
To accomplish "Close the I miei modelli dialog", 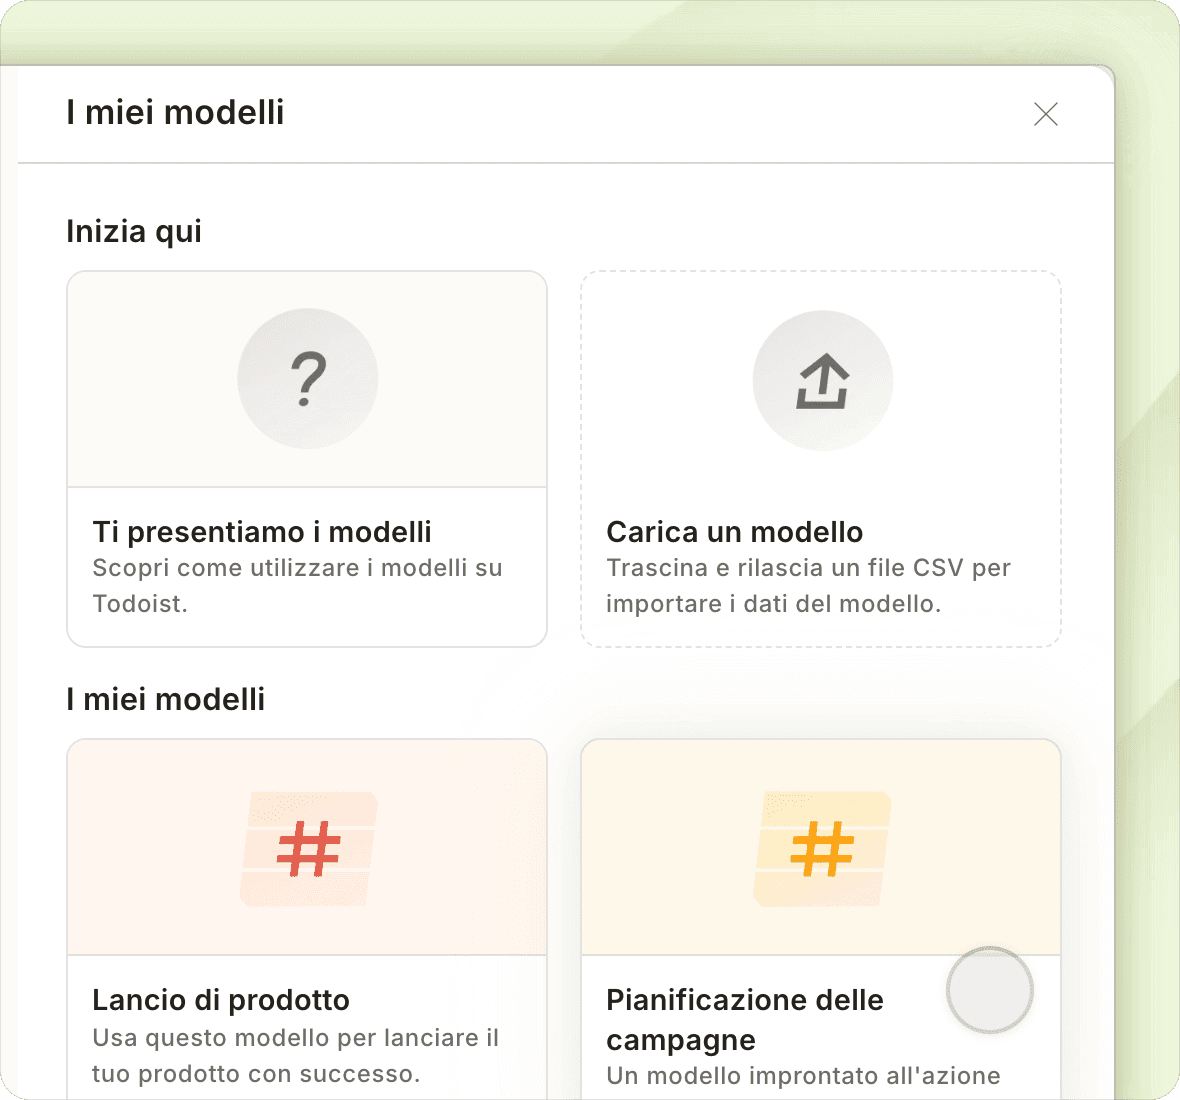I will 1045,114.
